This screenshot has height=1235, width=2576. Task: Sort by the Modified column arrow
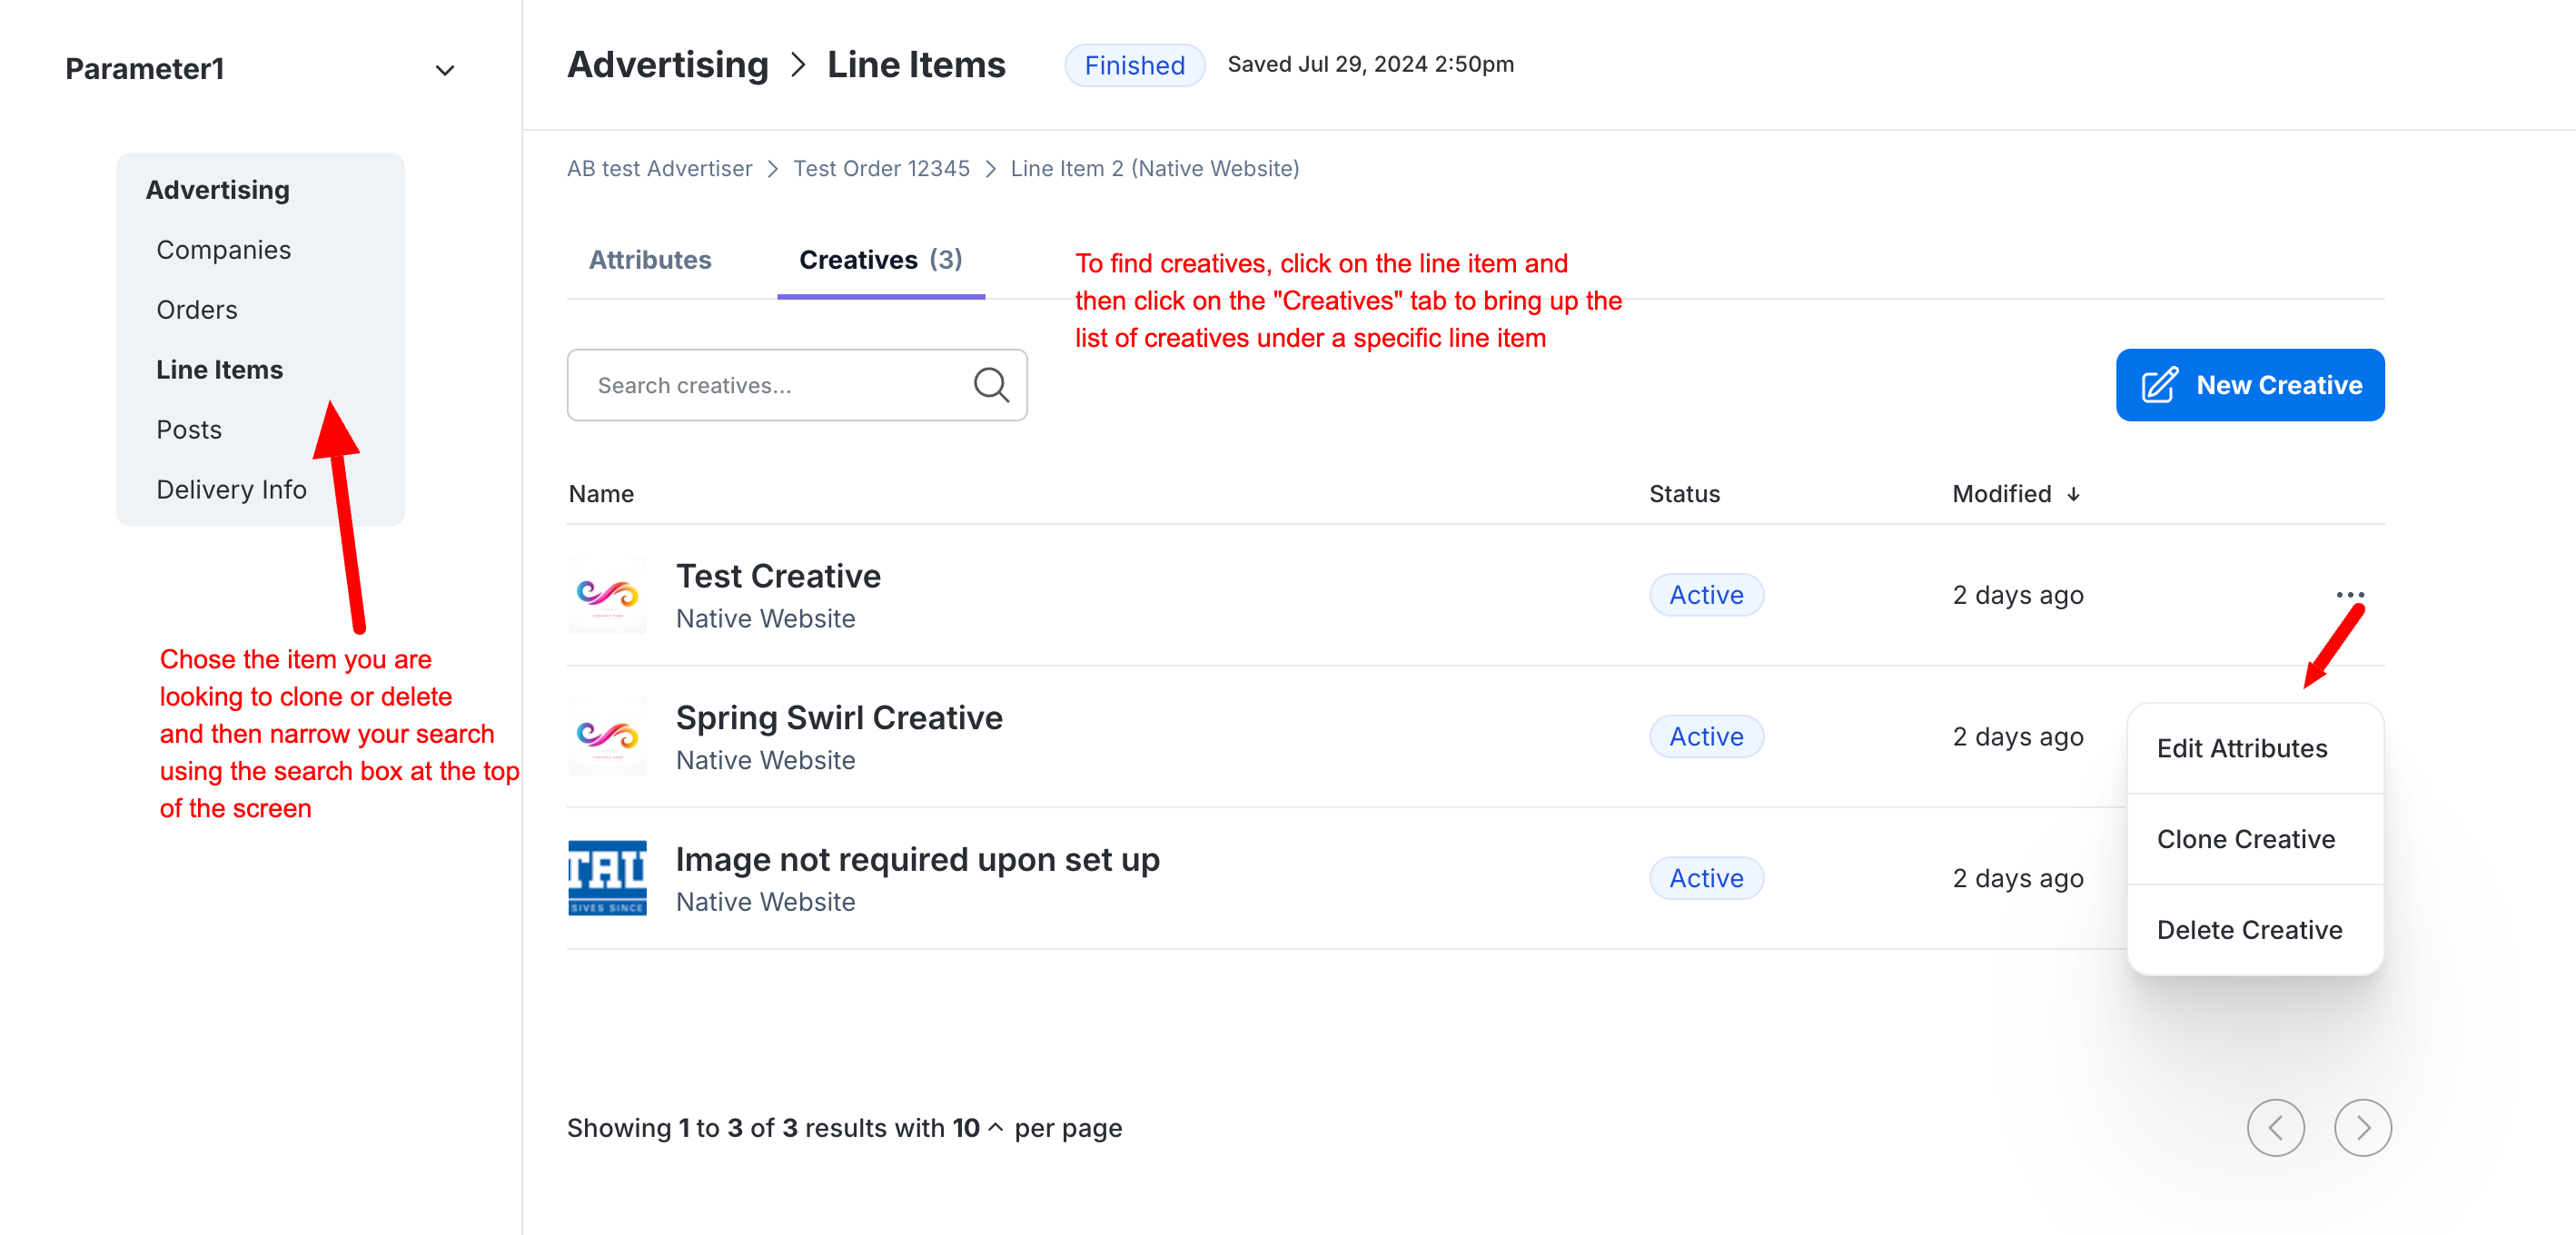[x=2074, y=494]
